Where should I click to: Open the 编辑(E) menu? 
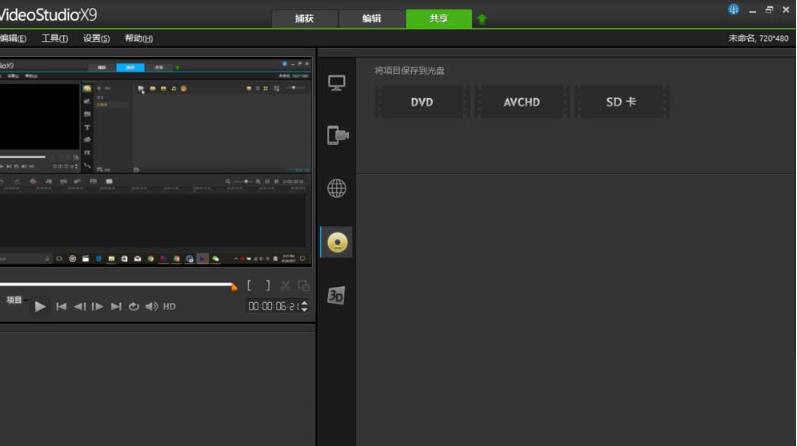[13, 39]
